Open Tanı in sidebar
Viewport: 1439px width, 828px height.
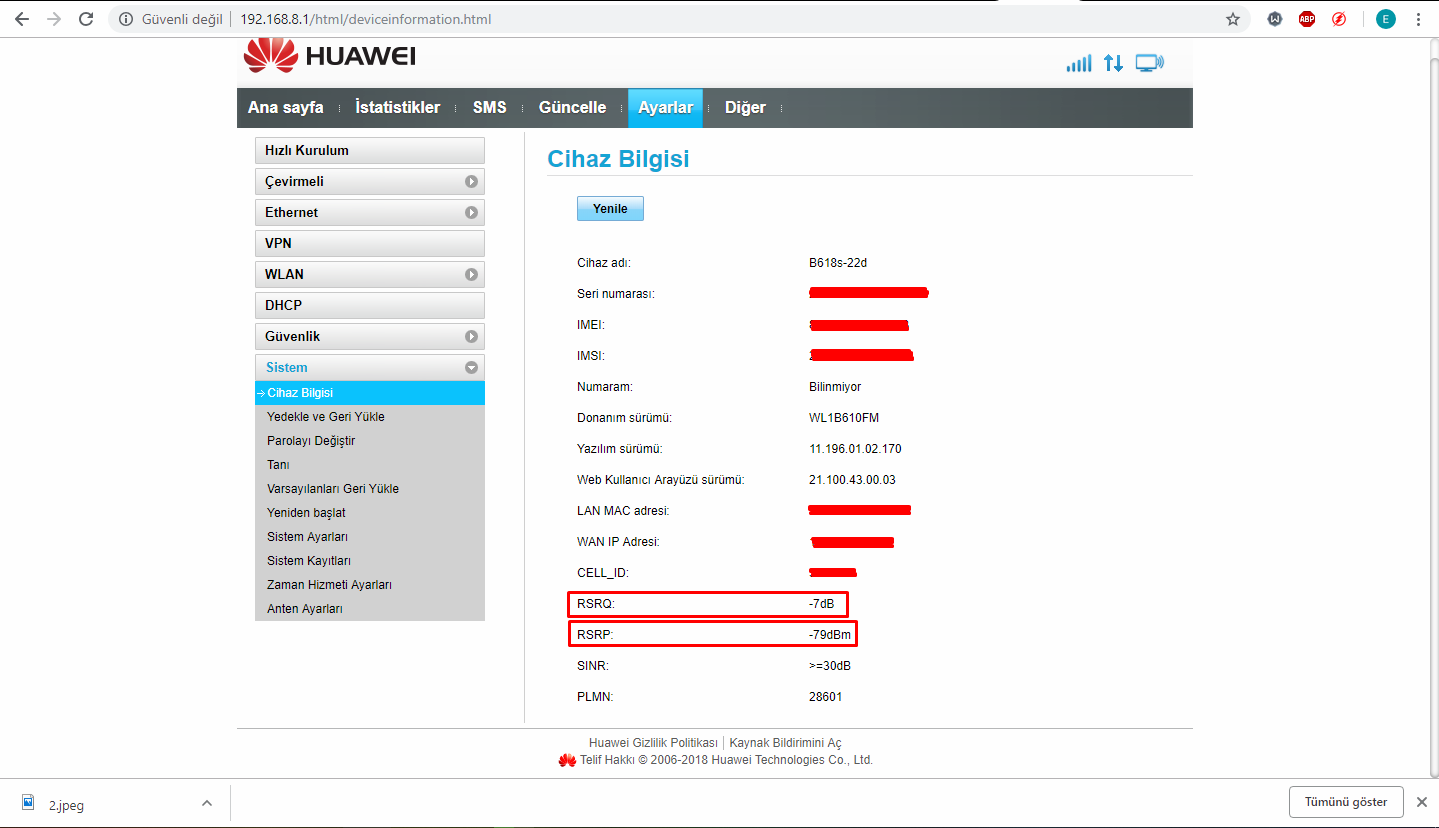278,465
